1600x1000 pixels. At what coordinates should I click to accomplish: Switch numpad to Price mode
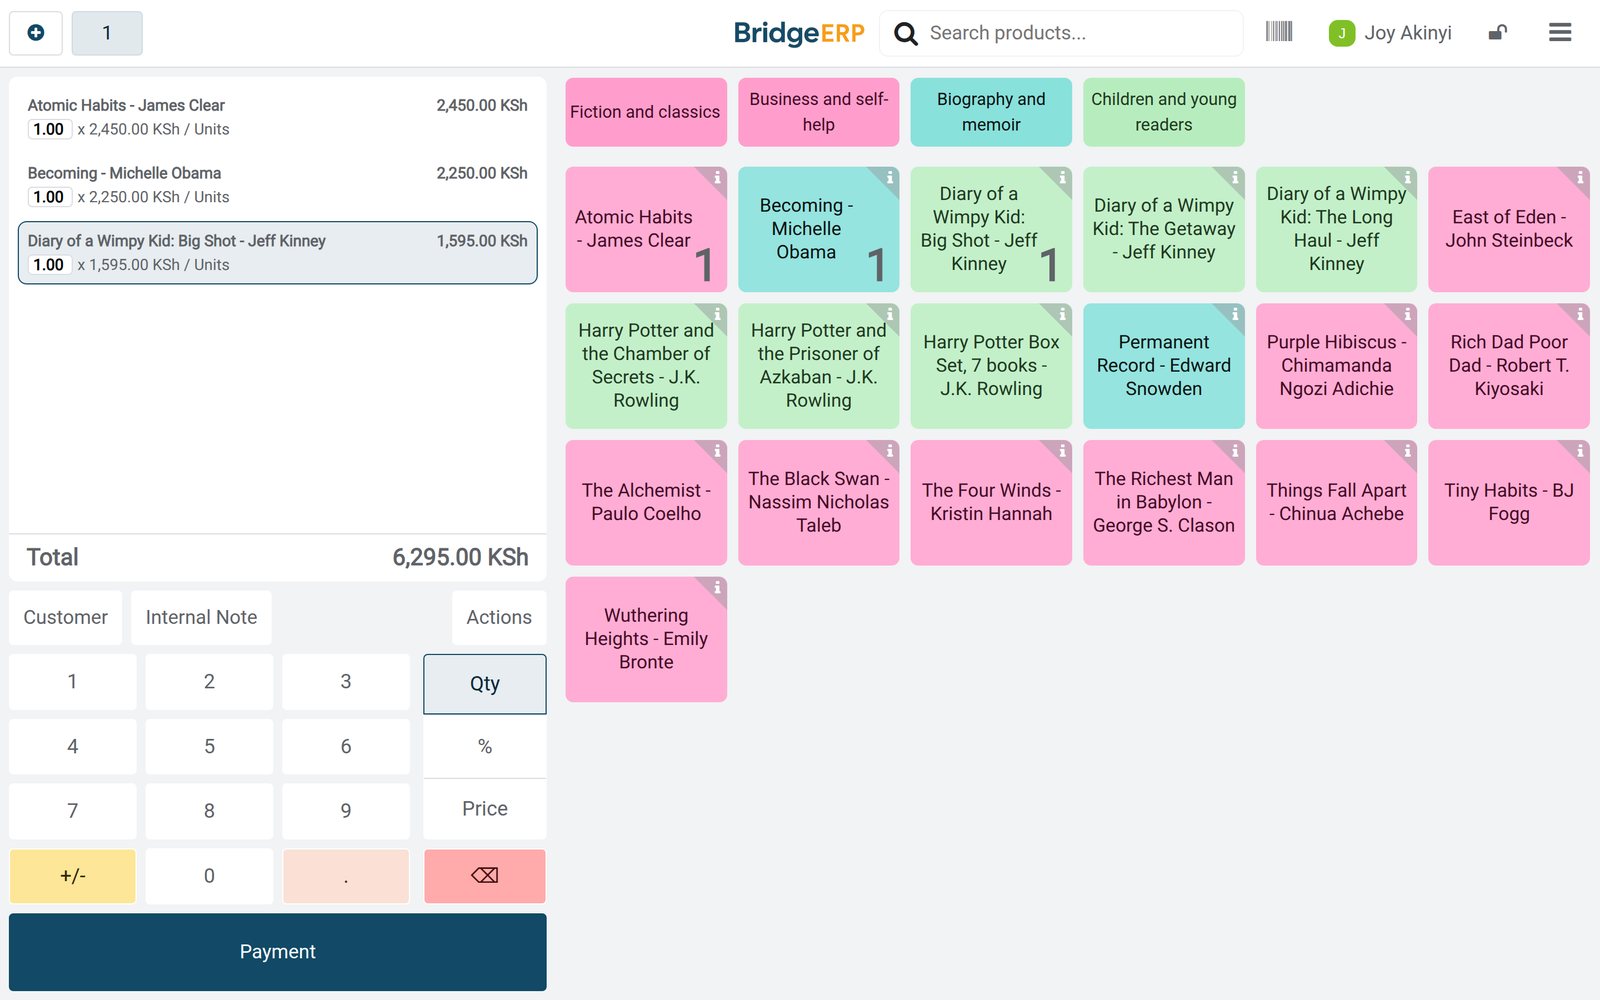(x=485, y=809)
